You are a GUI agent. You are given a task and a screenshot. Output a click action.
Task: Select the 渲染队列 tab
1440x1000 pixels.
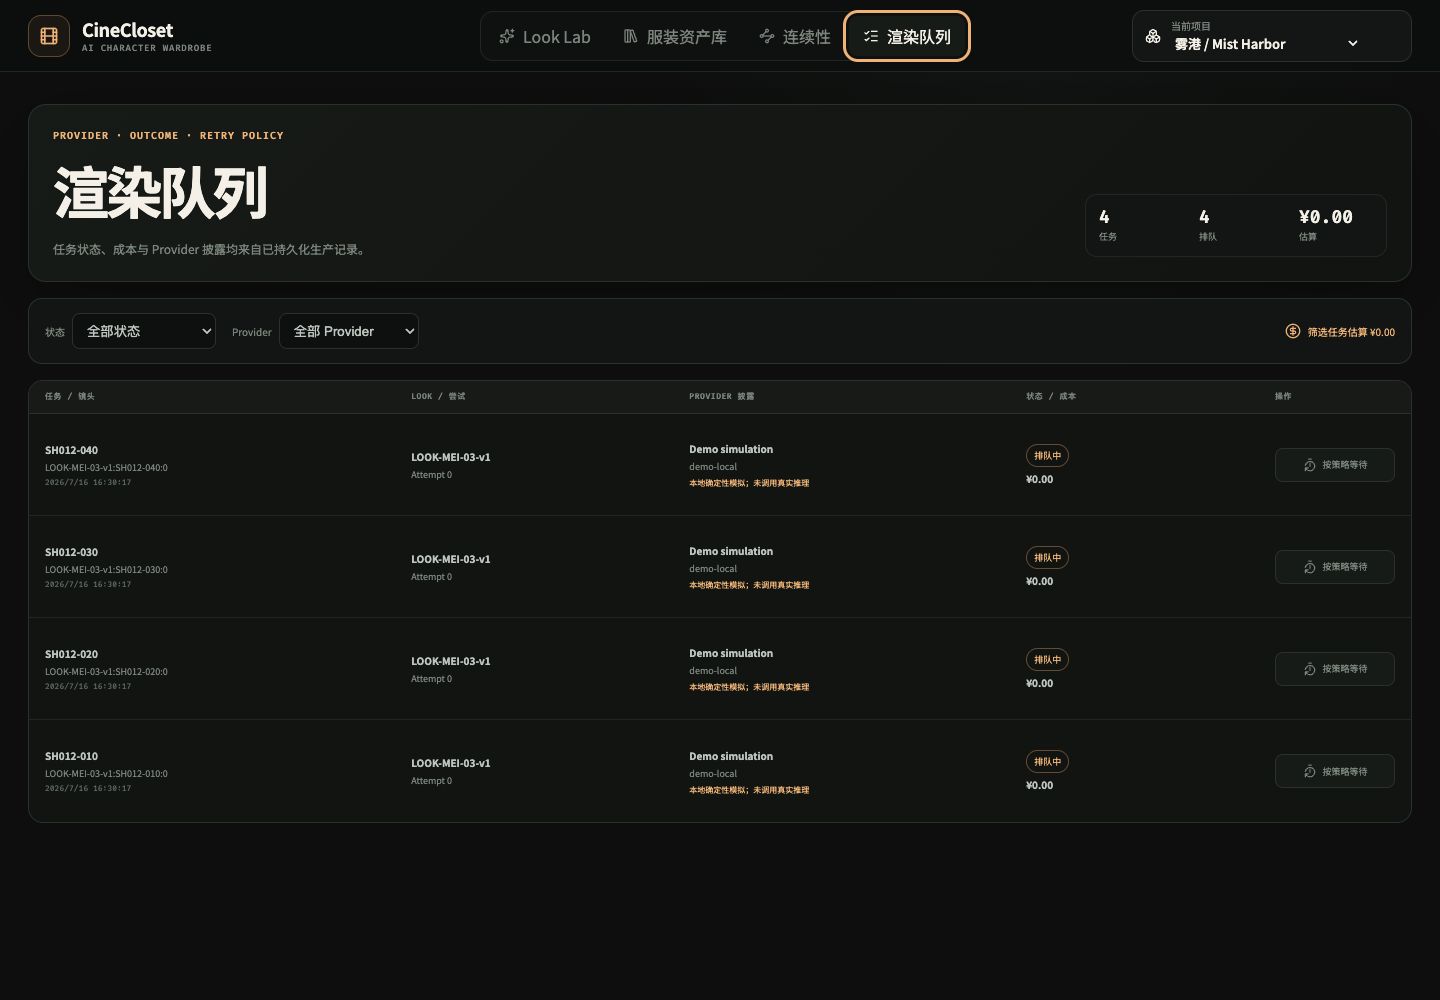click(x=907, y=36)
